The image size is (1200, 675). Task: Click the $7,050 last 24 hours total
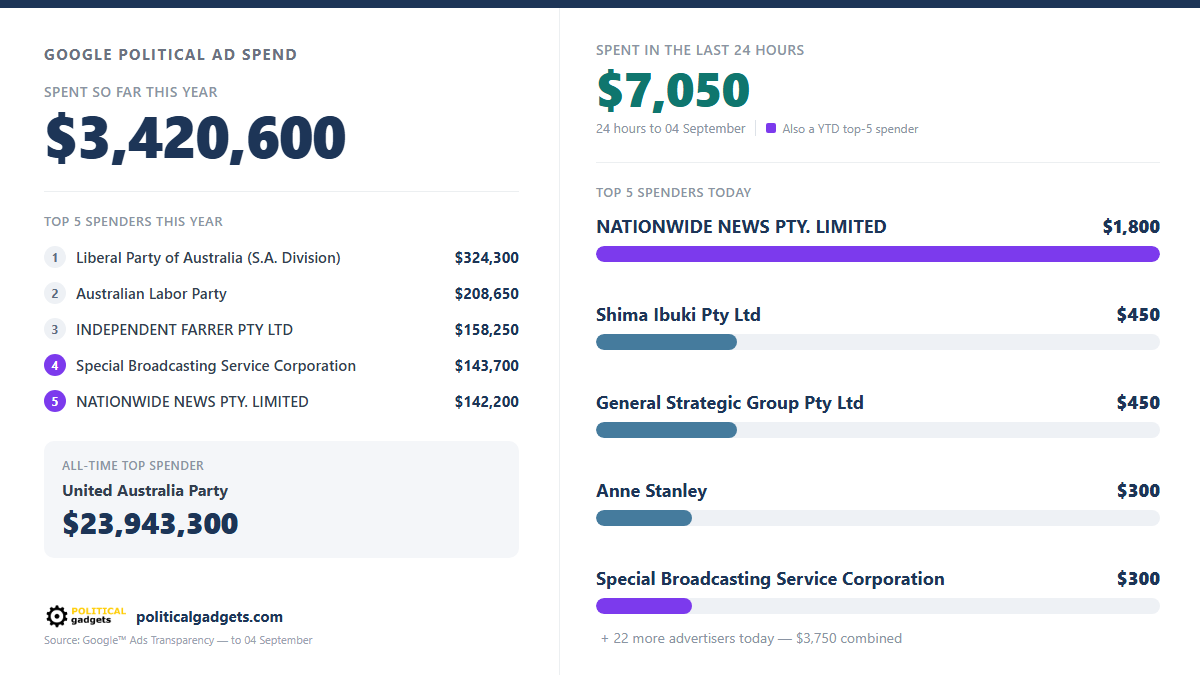click(673, 91)
